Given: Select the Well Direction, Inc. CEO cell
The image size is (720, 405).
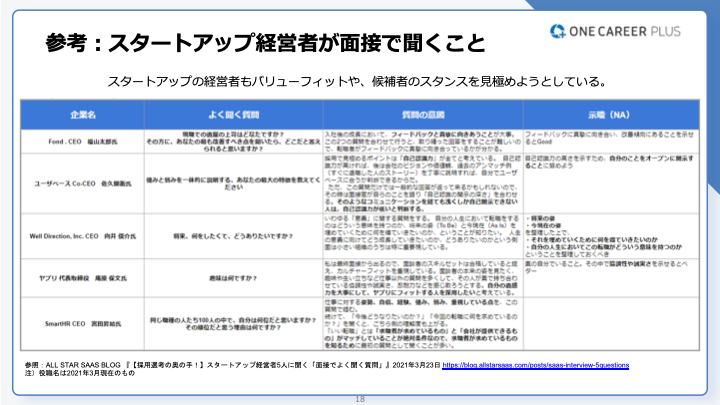Looking at the screenshot, I should click(x=83, y=236).
